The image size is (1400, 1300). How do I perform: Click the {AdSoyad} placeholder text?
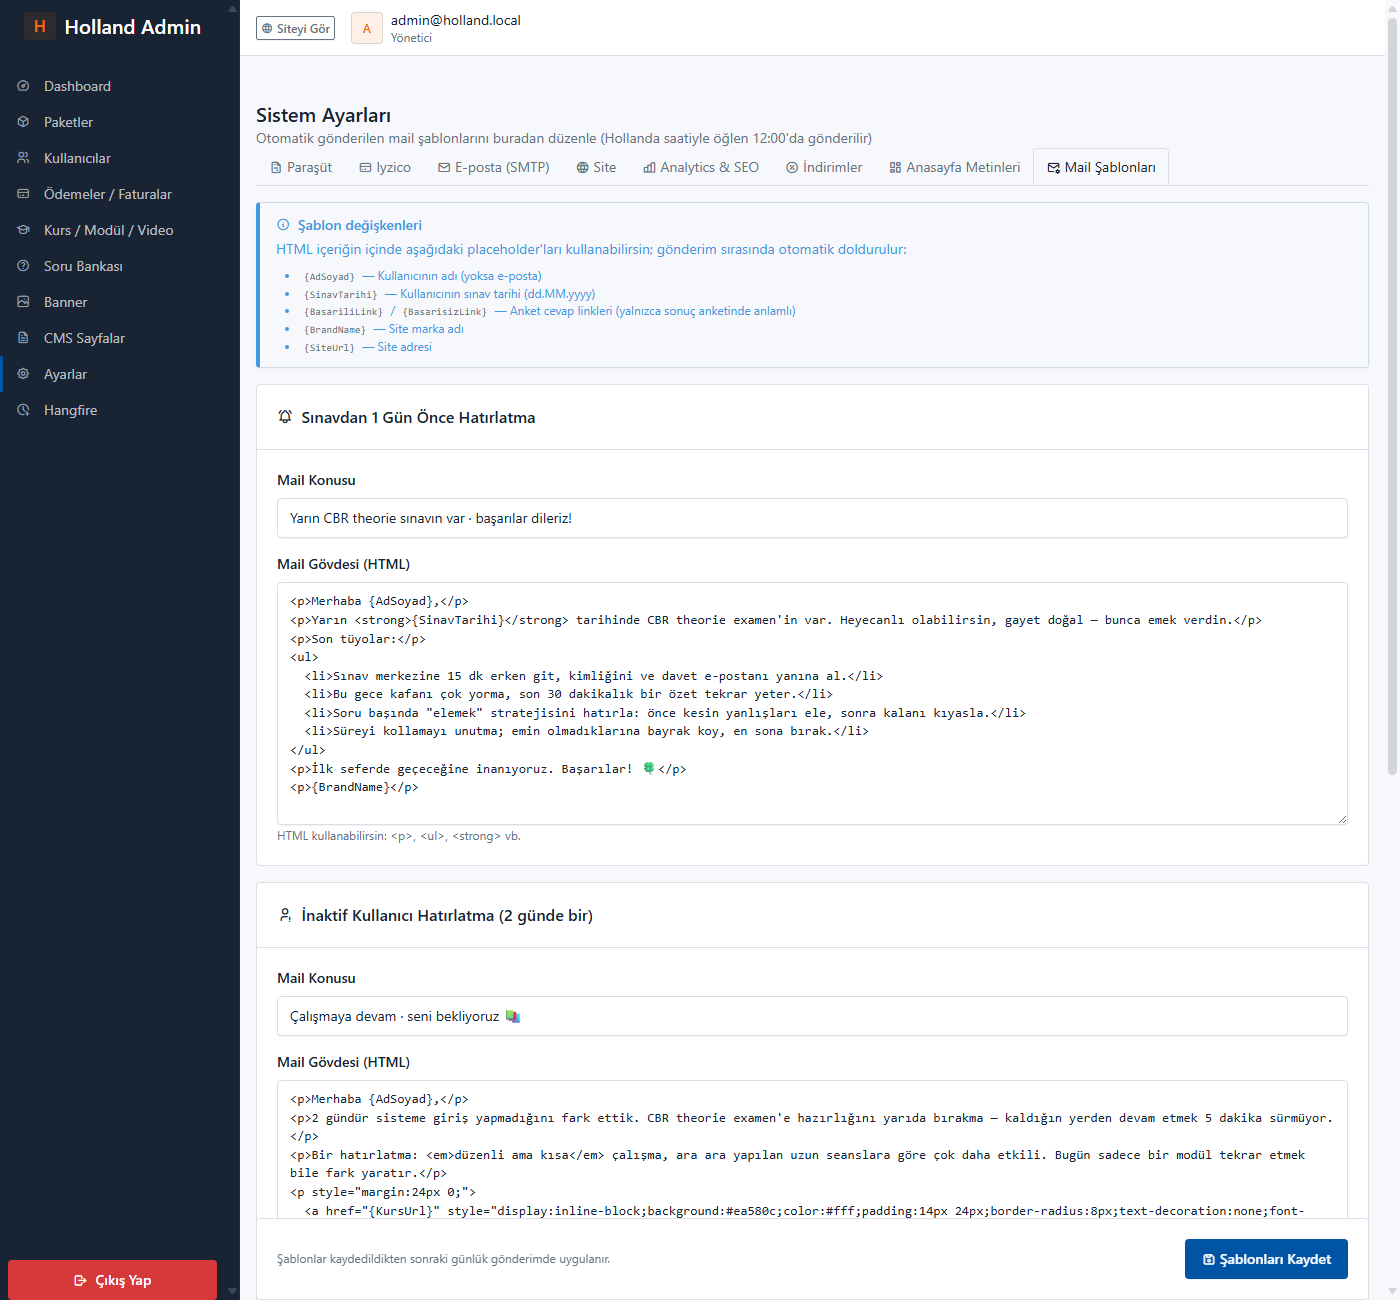pos(329,277)
